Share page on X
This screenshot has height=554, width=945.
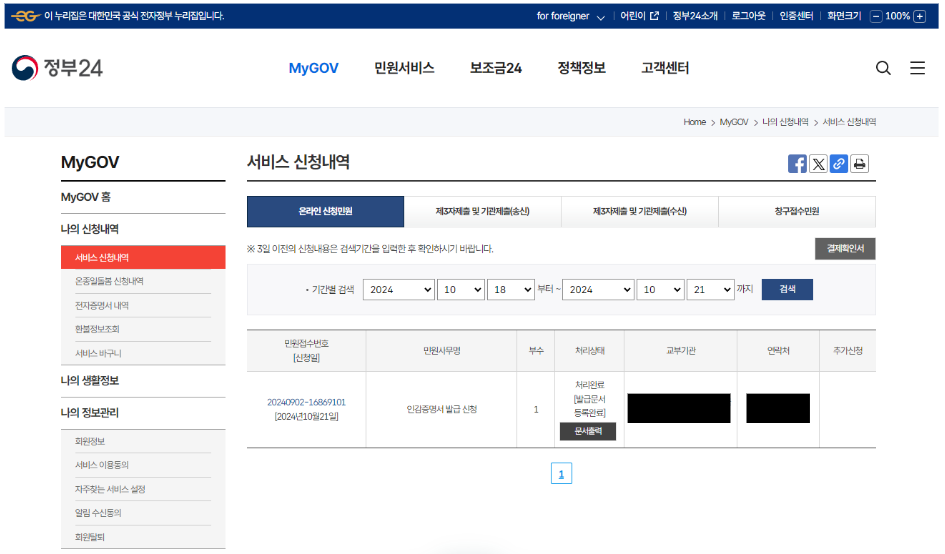(818, 163)
